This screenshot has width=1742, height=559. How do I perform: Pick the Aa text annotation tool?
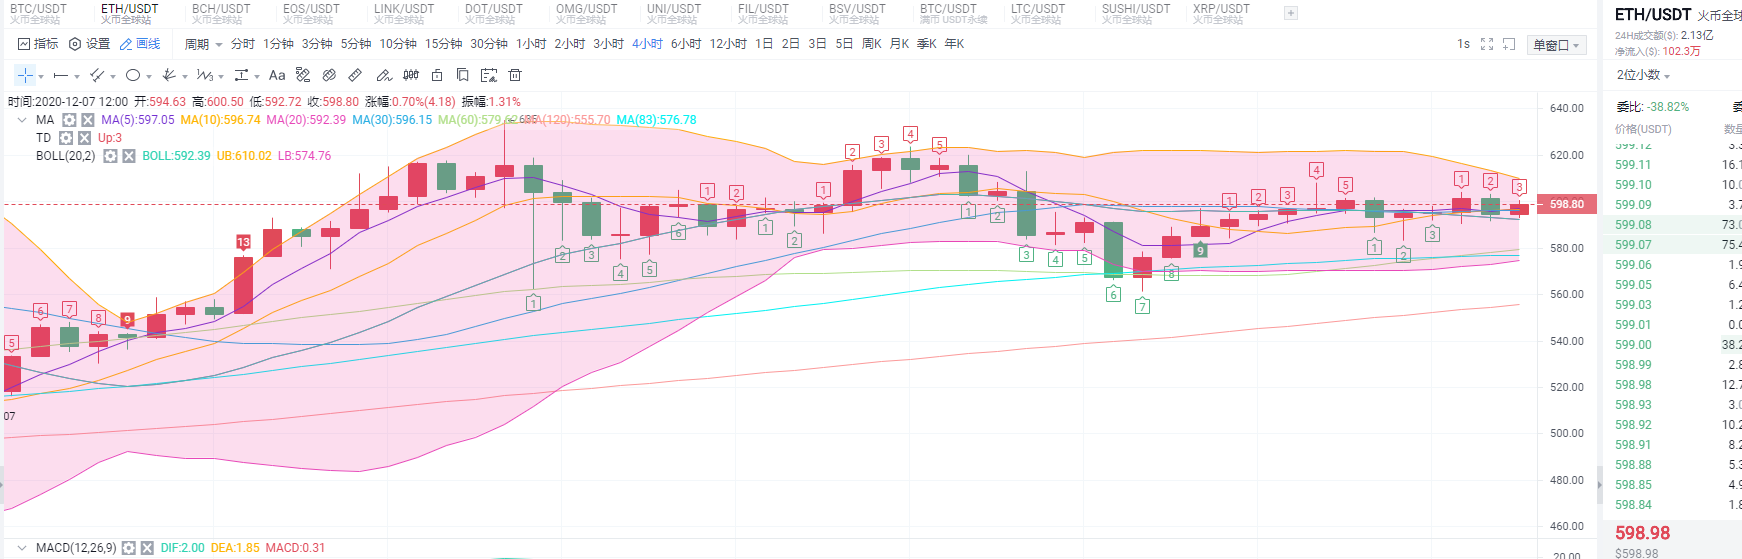tap(277, 75)
